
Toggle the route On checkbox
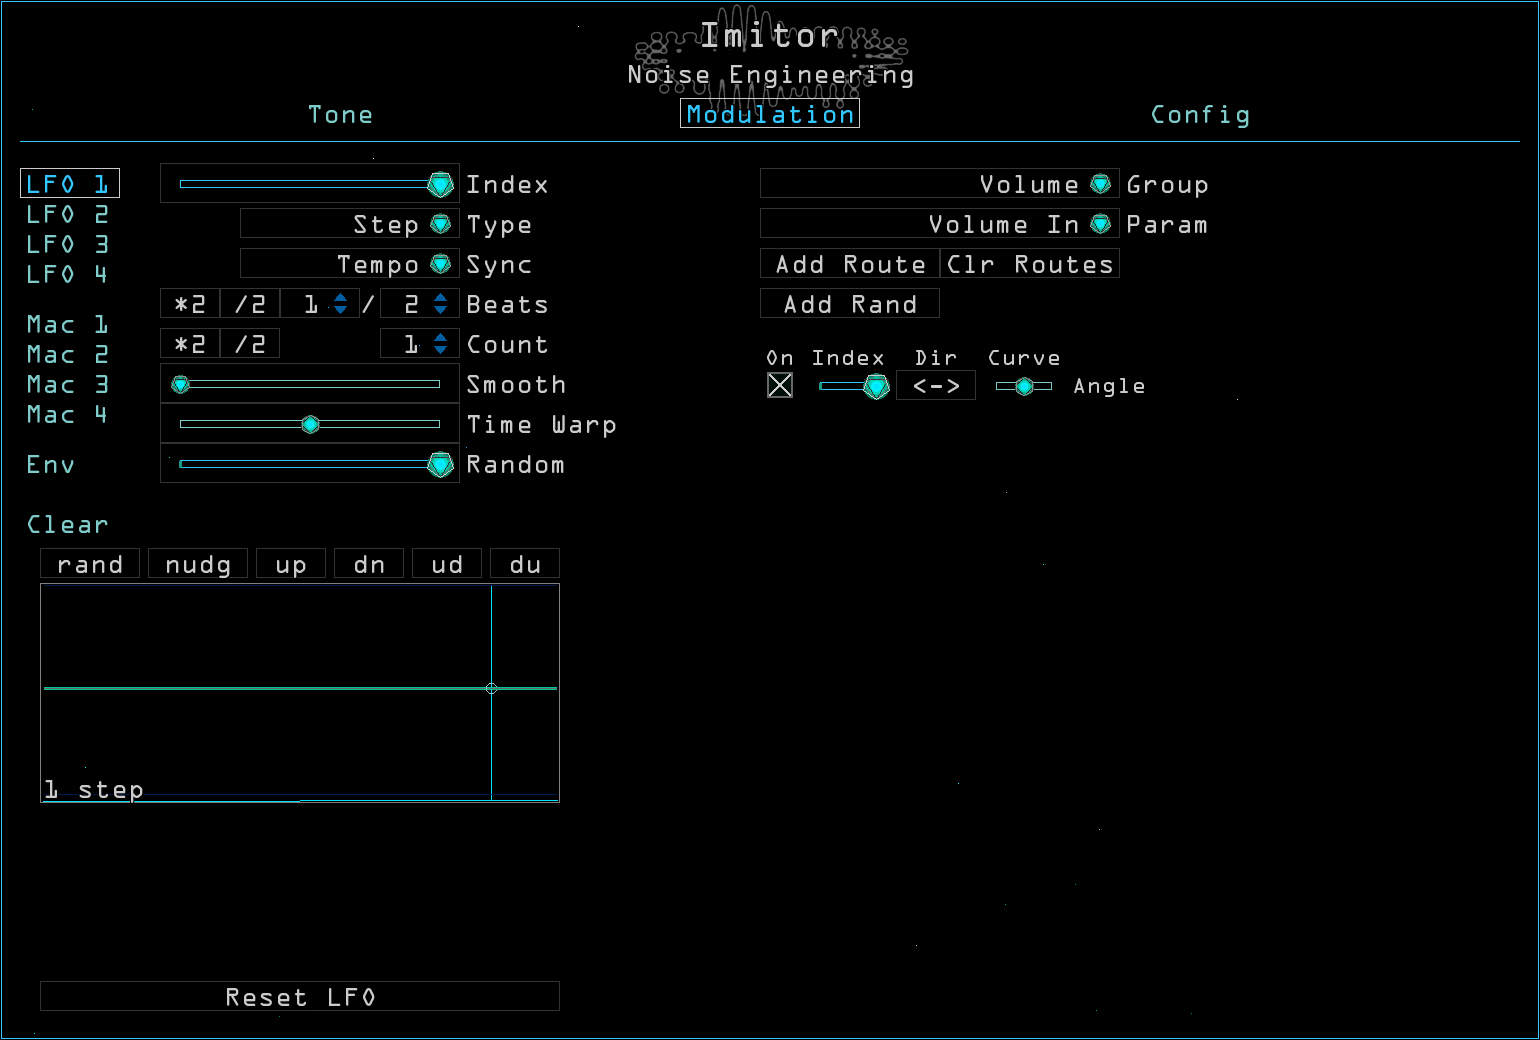[x=780, y=385]
